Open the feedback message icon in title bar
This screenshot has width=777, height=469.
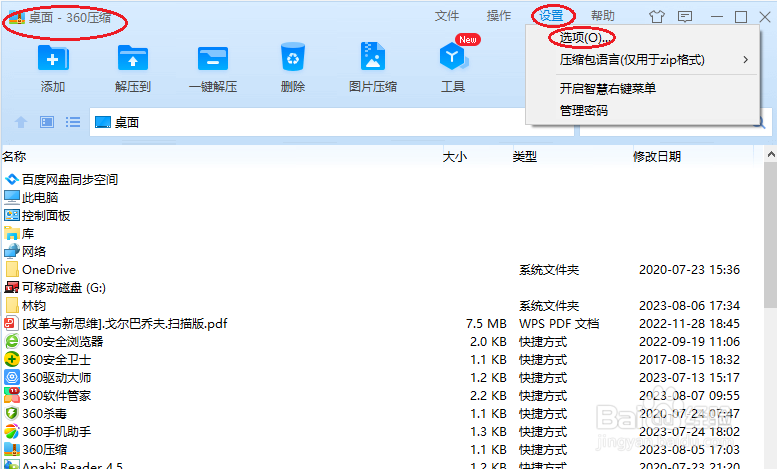tap(685, 17)
